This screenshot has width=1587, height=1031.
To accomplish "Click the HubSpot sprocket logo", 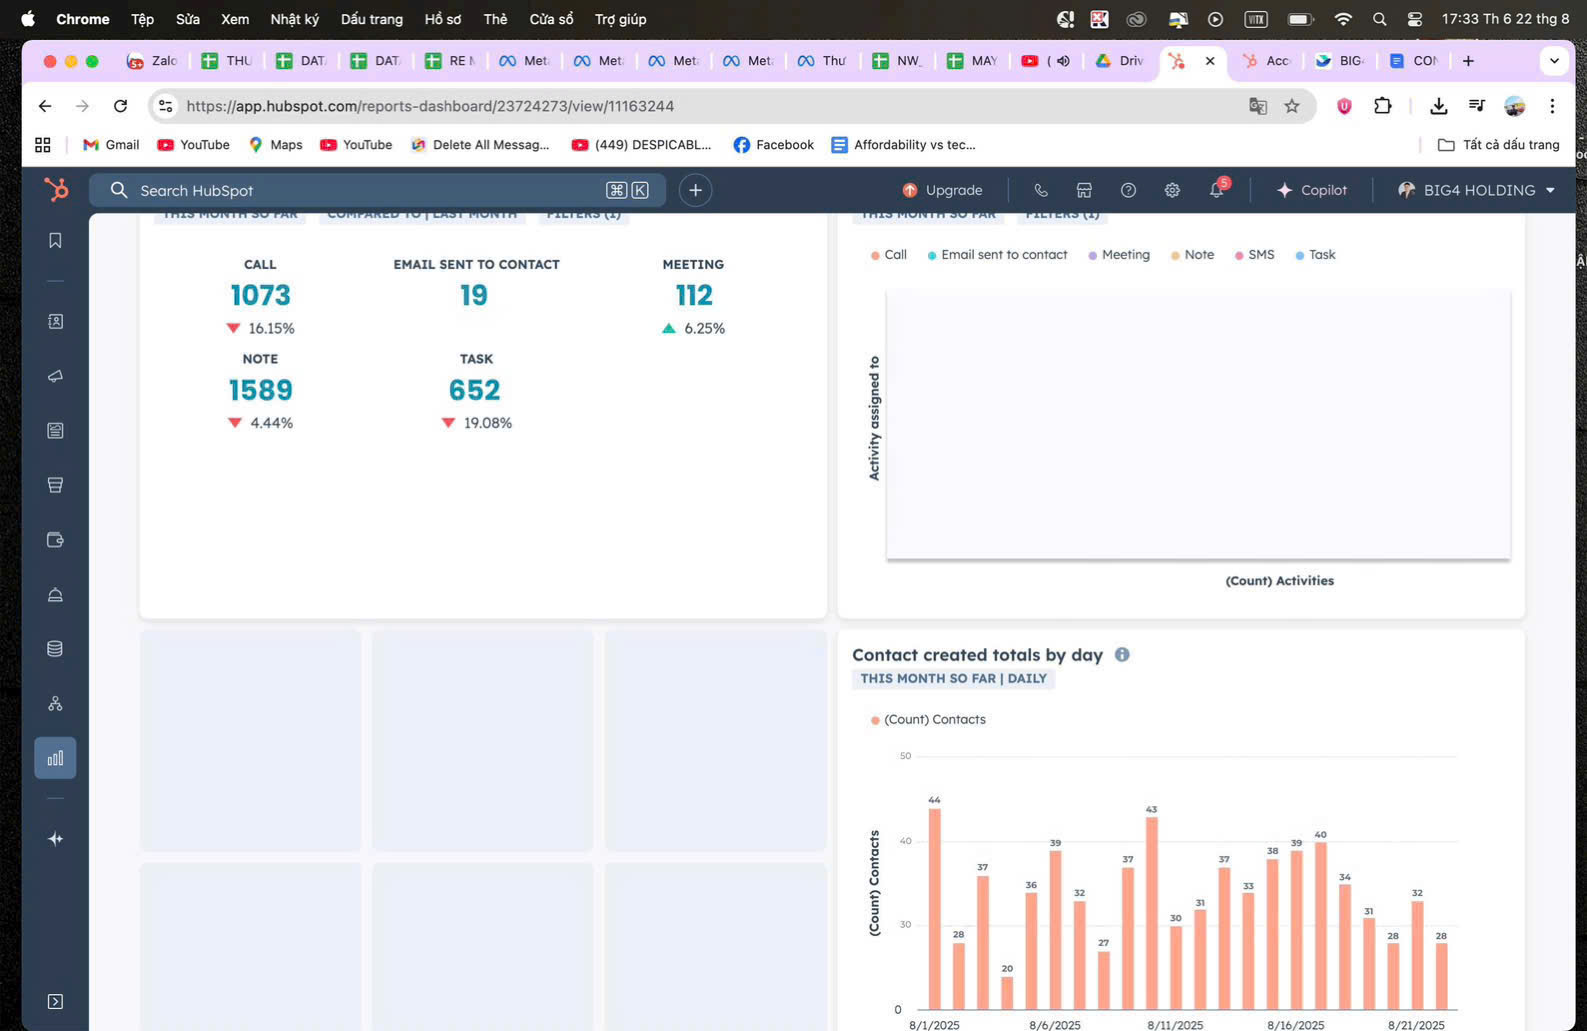I will (x=56, y=189).
